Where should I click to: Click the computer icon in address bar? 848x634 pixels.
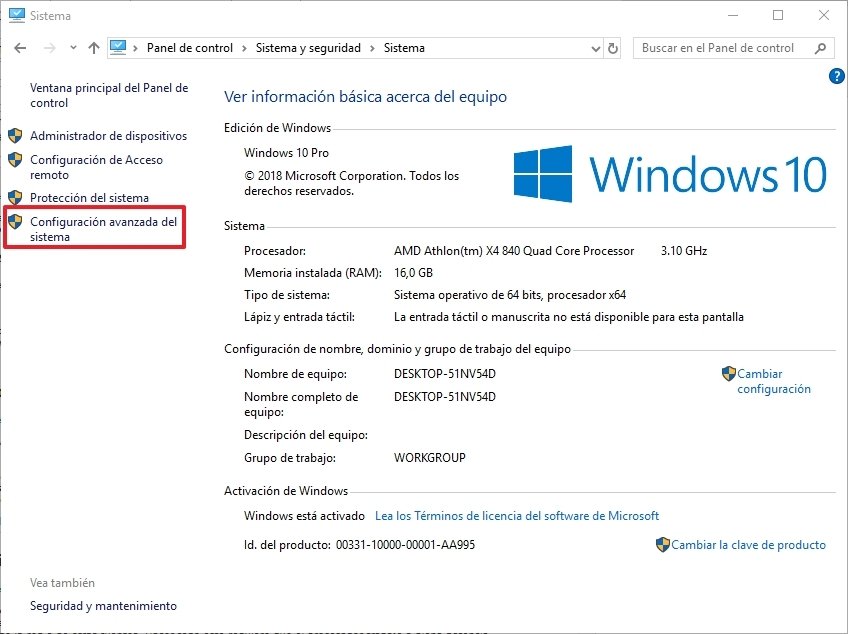pyautogui.click(x=118, y=48)
